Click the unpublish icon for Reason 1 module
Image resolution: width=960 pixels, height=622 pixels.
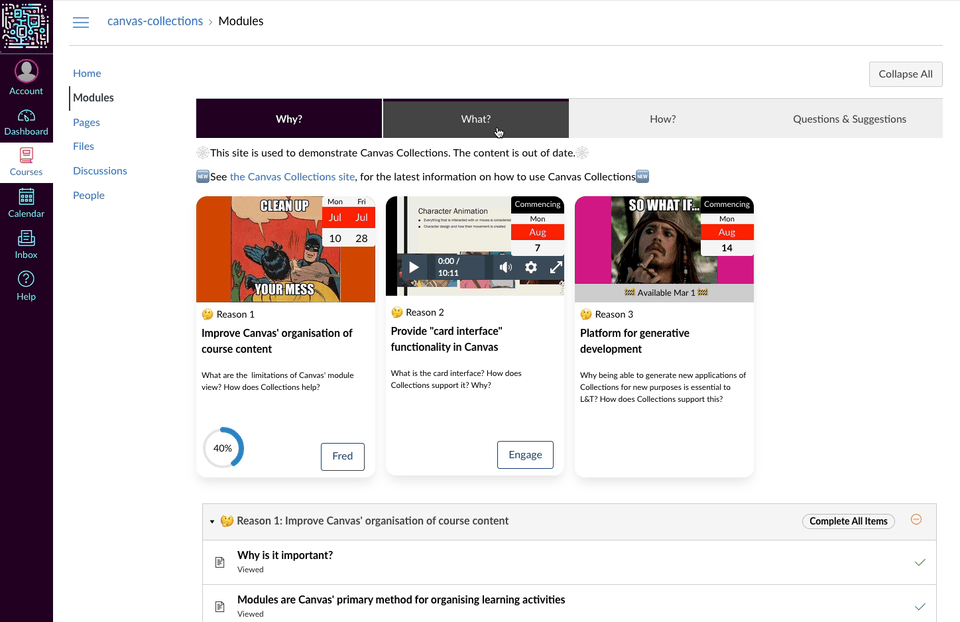pos(916,519)
